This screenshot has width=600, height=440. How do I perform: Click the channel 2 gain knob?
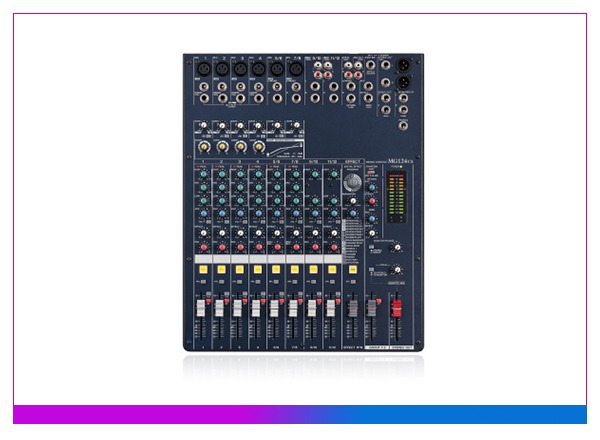click(x=220, y=127)
